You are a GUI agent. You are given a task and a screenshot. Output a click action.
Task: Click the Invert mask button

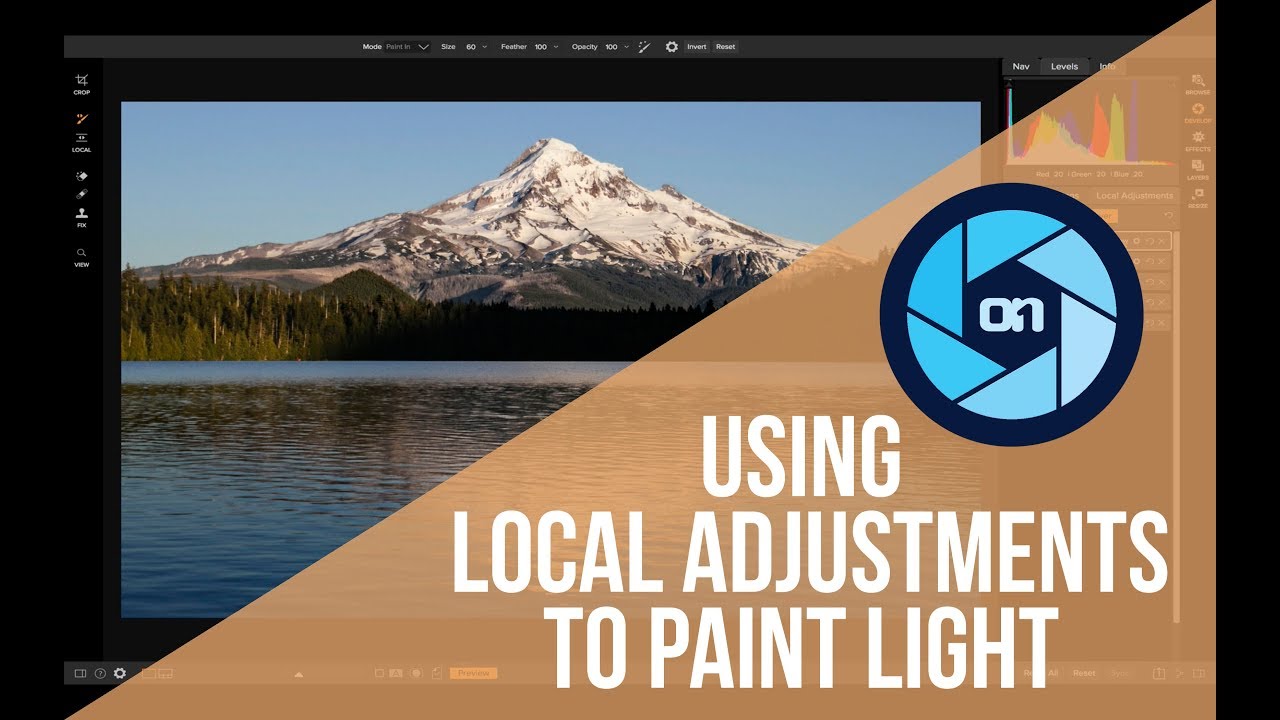pyautogui.click(x=697, y=47)
